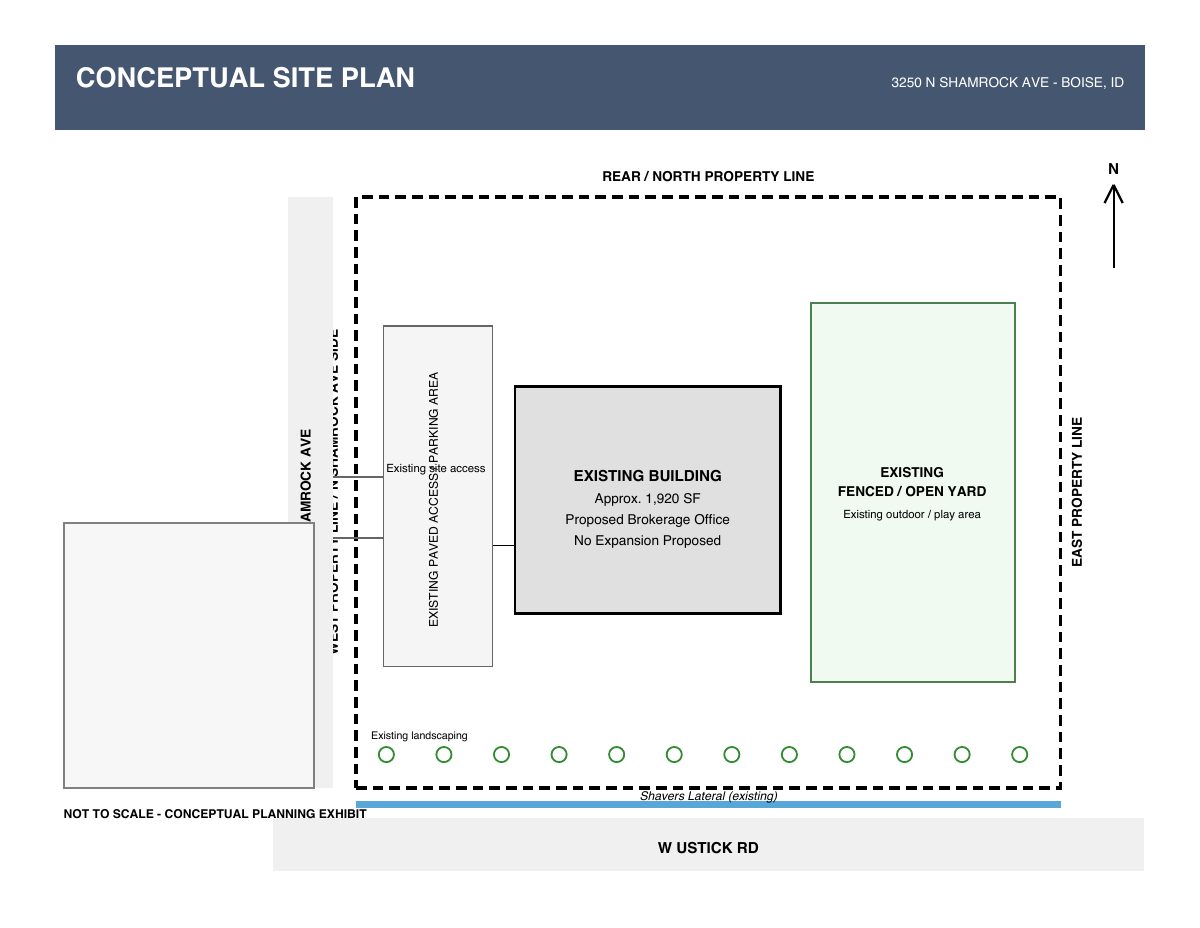Click the 'N' compass letter
The height and width of the screenshot is (928, 1200).
[1113, 169]
